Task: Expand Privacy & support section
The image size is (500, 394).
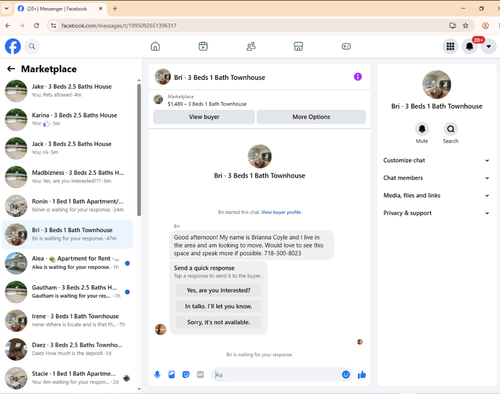Action: (x=436, y=213)
